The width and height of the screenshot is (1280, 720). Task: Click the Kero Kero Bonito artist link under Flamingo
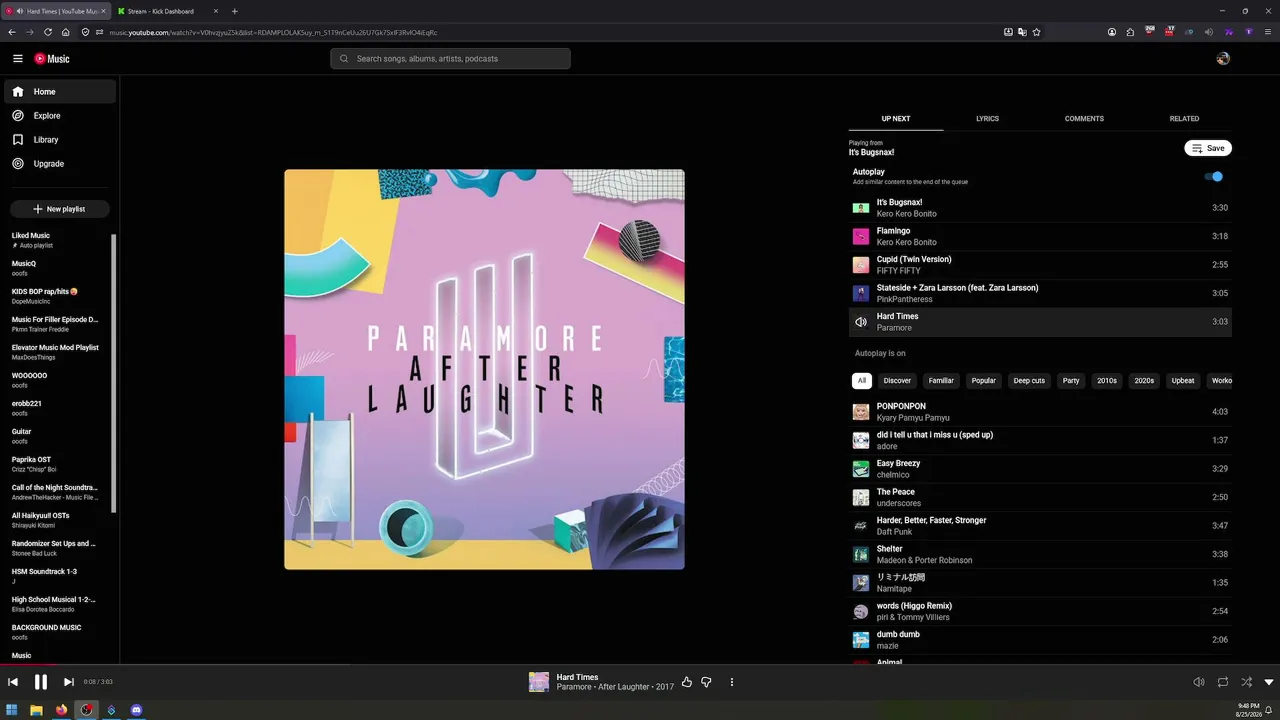click(907, 242)
